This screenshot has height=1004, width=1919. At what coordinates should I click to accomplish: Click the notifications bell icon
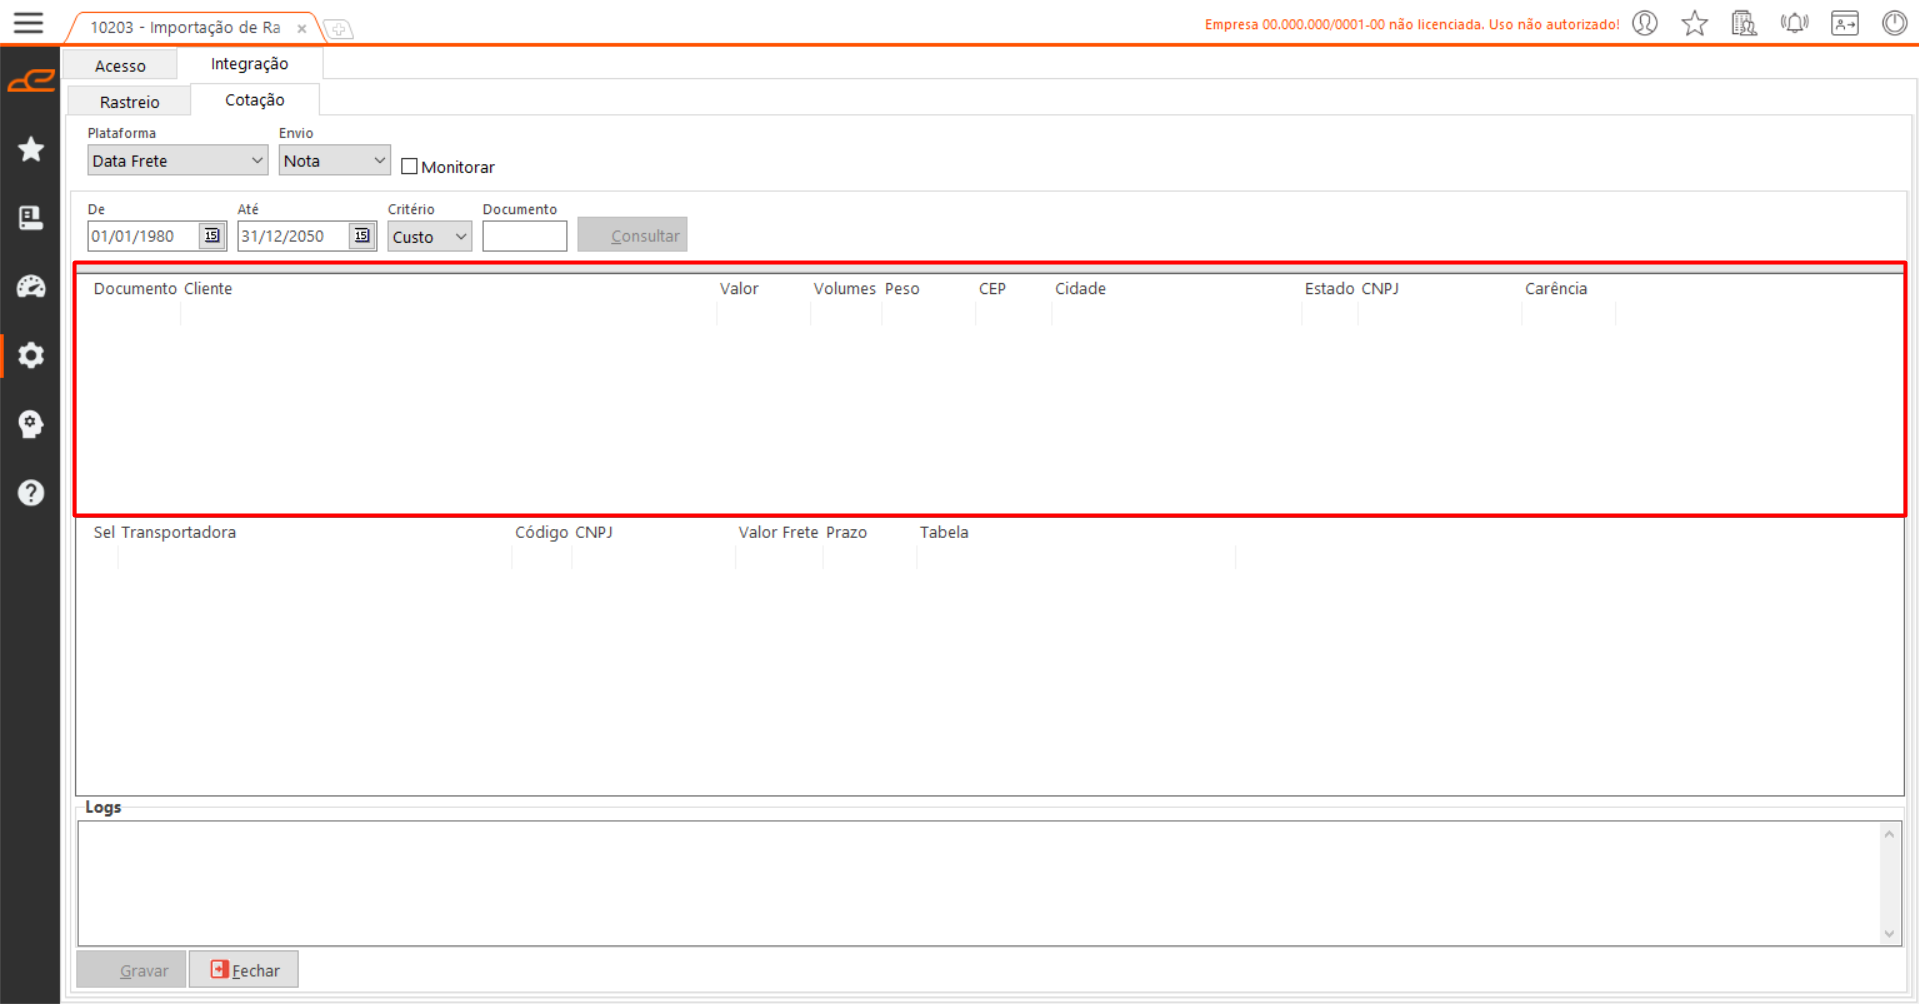(x=1794, y=23)
